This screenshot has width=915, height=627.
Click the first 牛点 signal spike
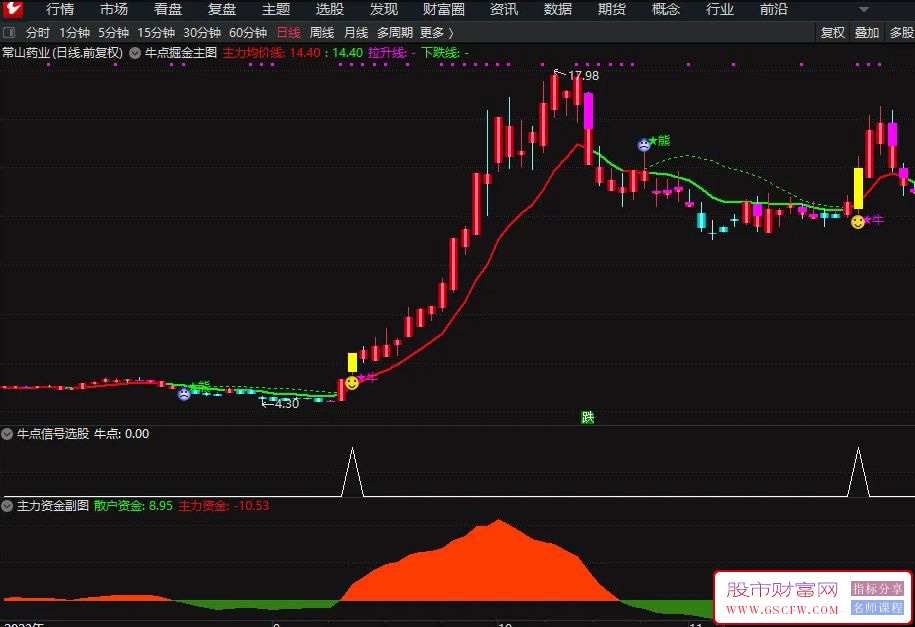352,472
